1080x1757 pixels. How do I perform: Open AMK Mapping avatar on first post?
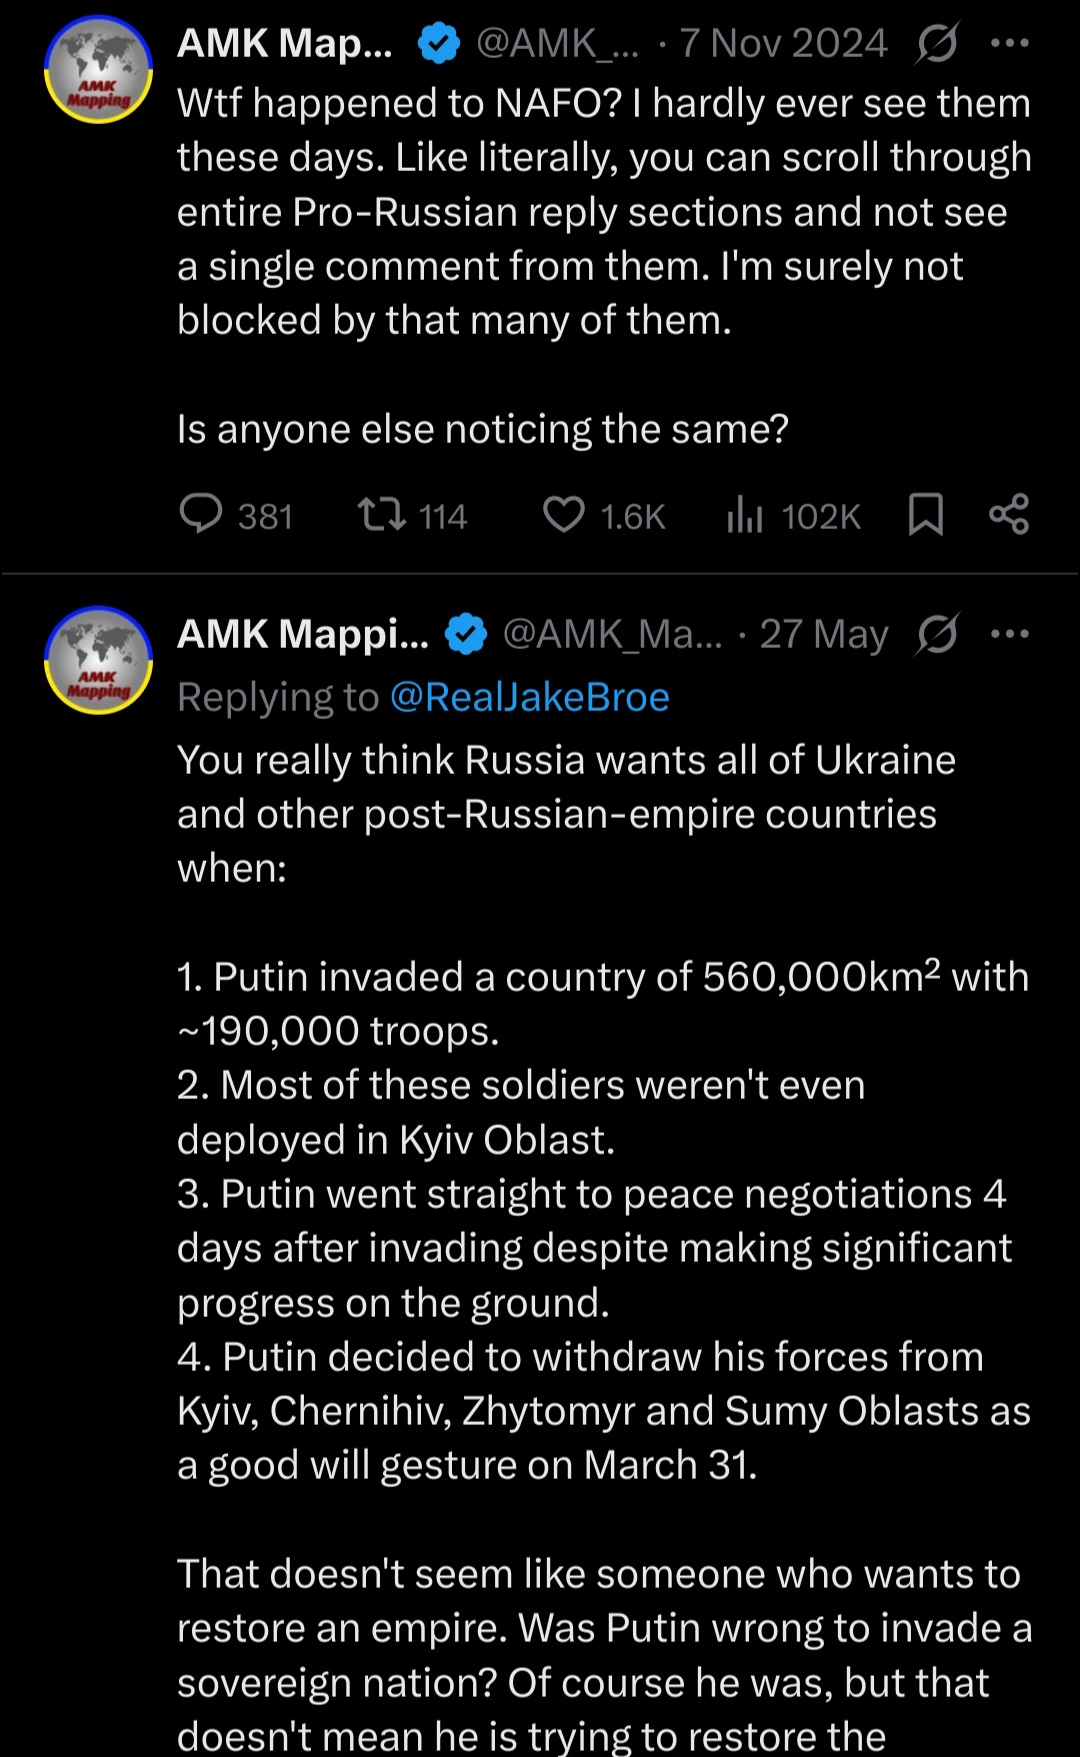(x=98, y=70)
